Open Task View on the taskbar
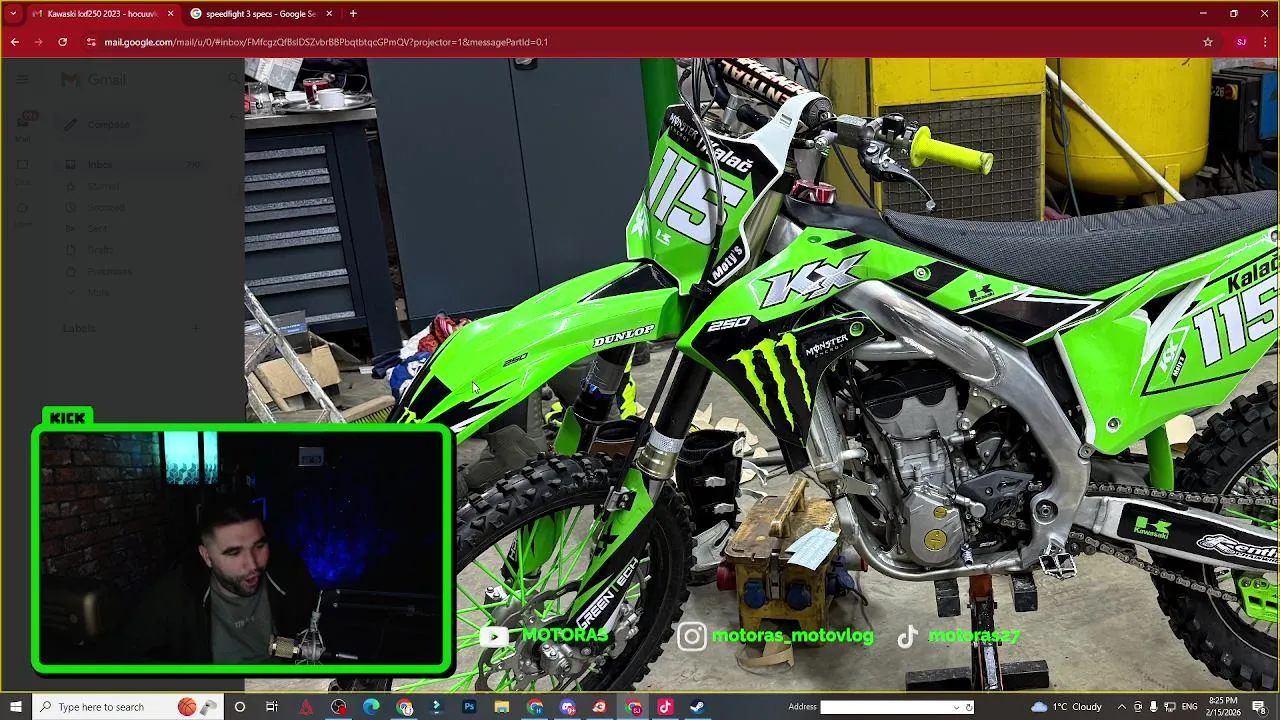Screen dimensions: 1280x720 coord(272,707)
